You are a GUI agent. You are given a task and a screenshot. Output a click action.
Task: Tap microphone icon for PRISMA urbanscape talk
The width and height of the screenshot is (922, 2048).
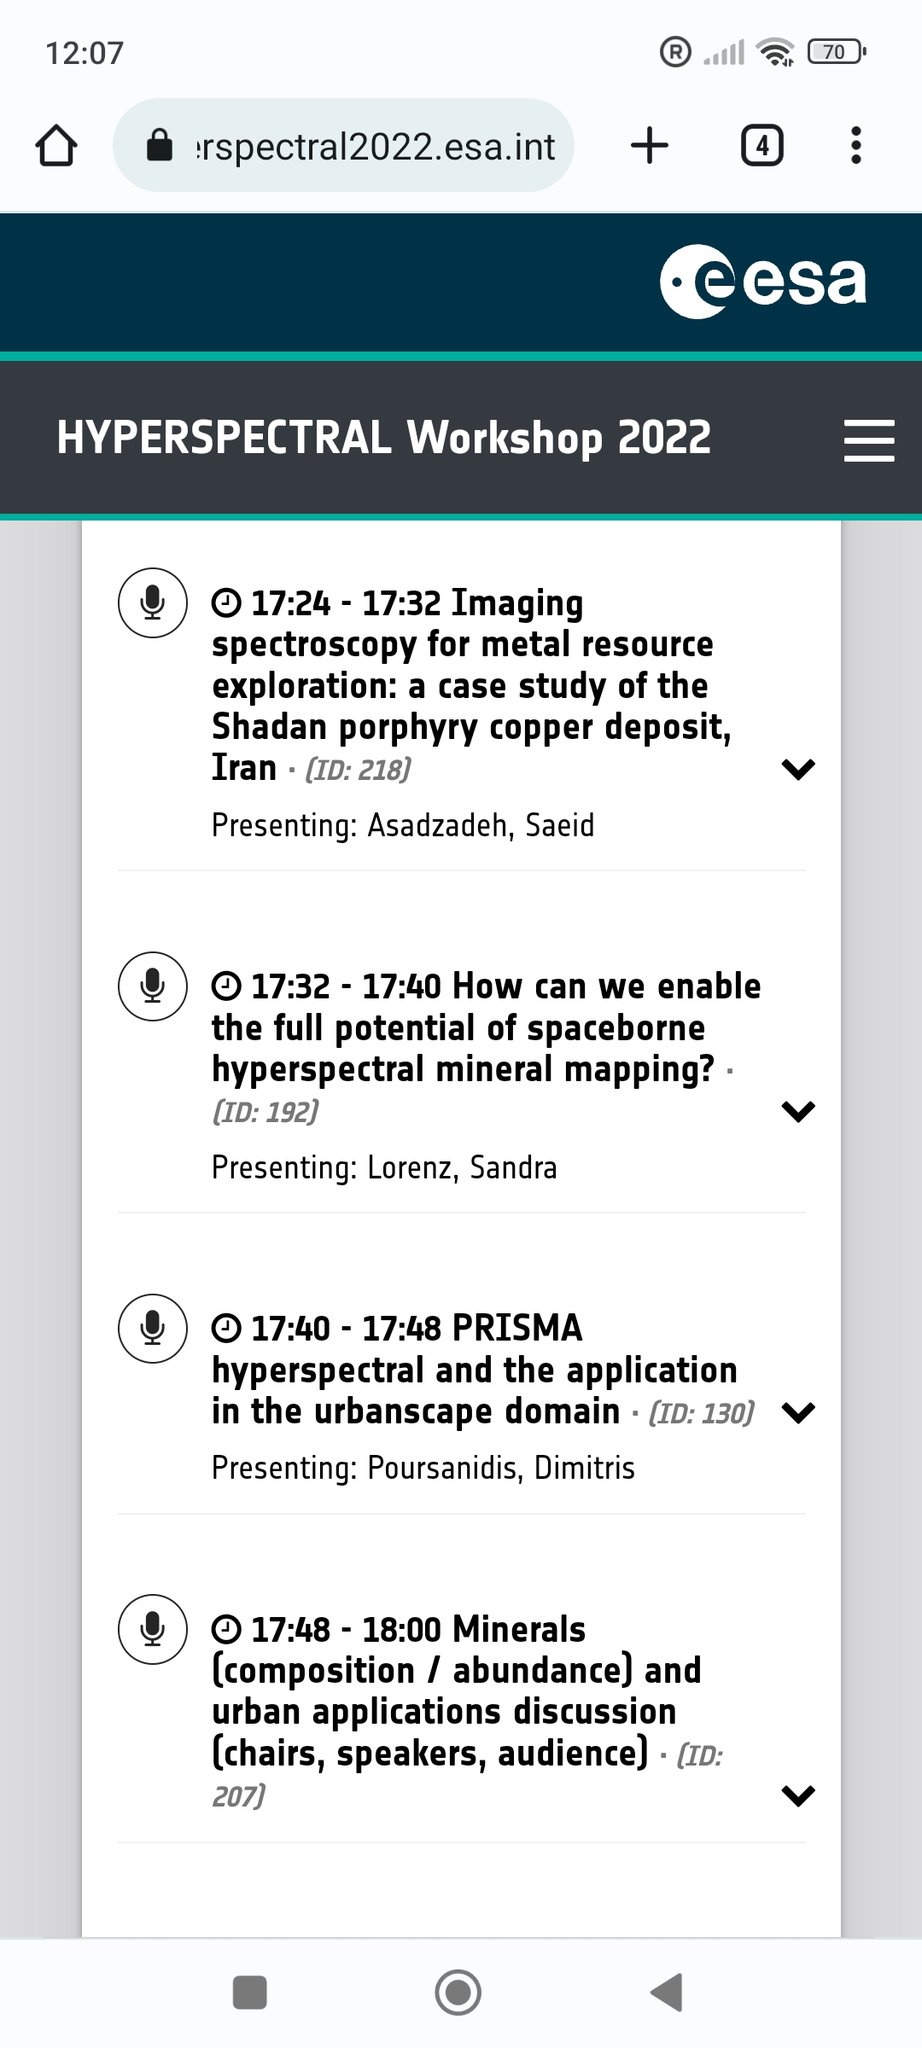(153, 1328)
